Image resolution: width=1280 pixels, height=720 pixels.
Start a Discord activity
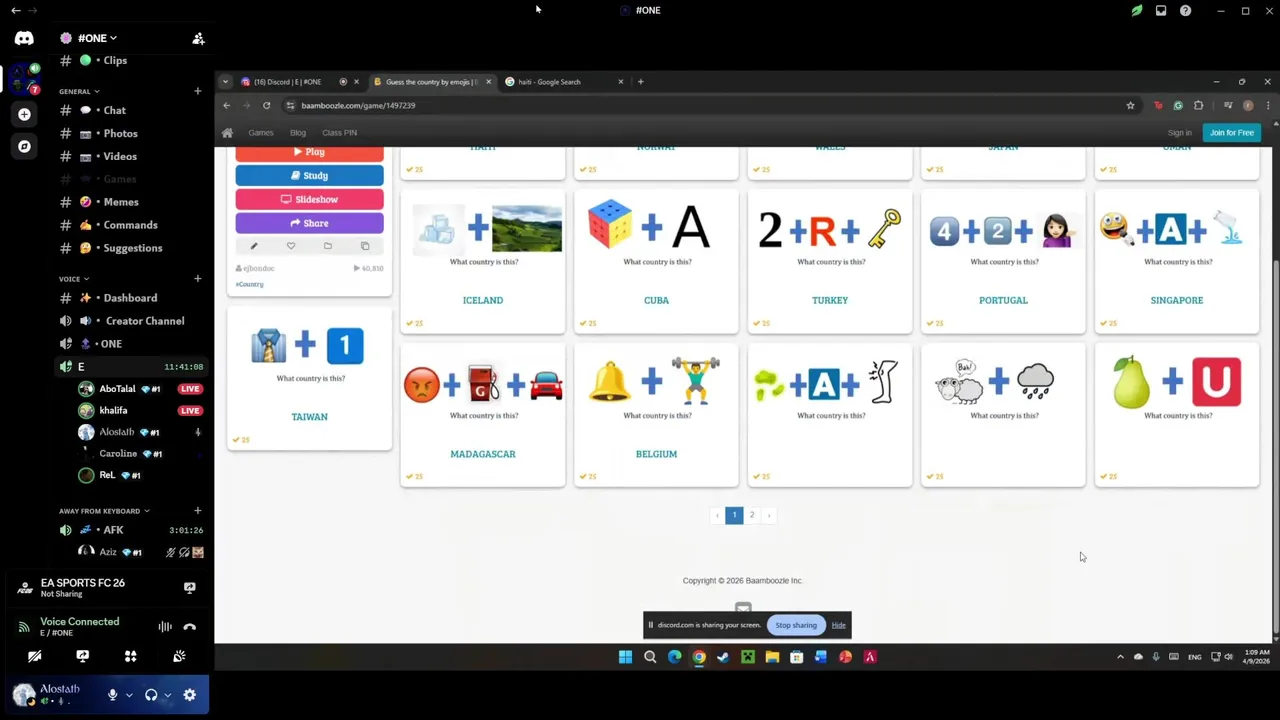click(x=130, y=656)
